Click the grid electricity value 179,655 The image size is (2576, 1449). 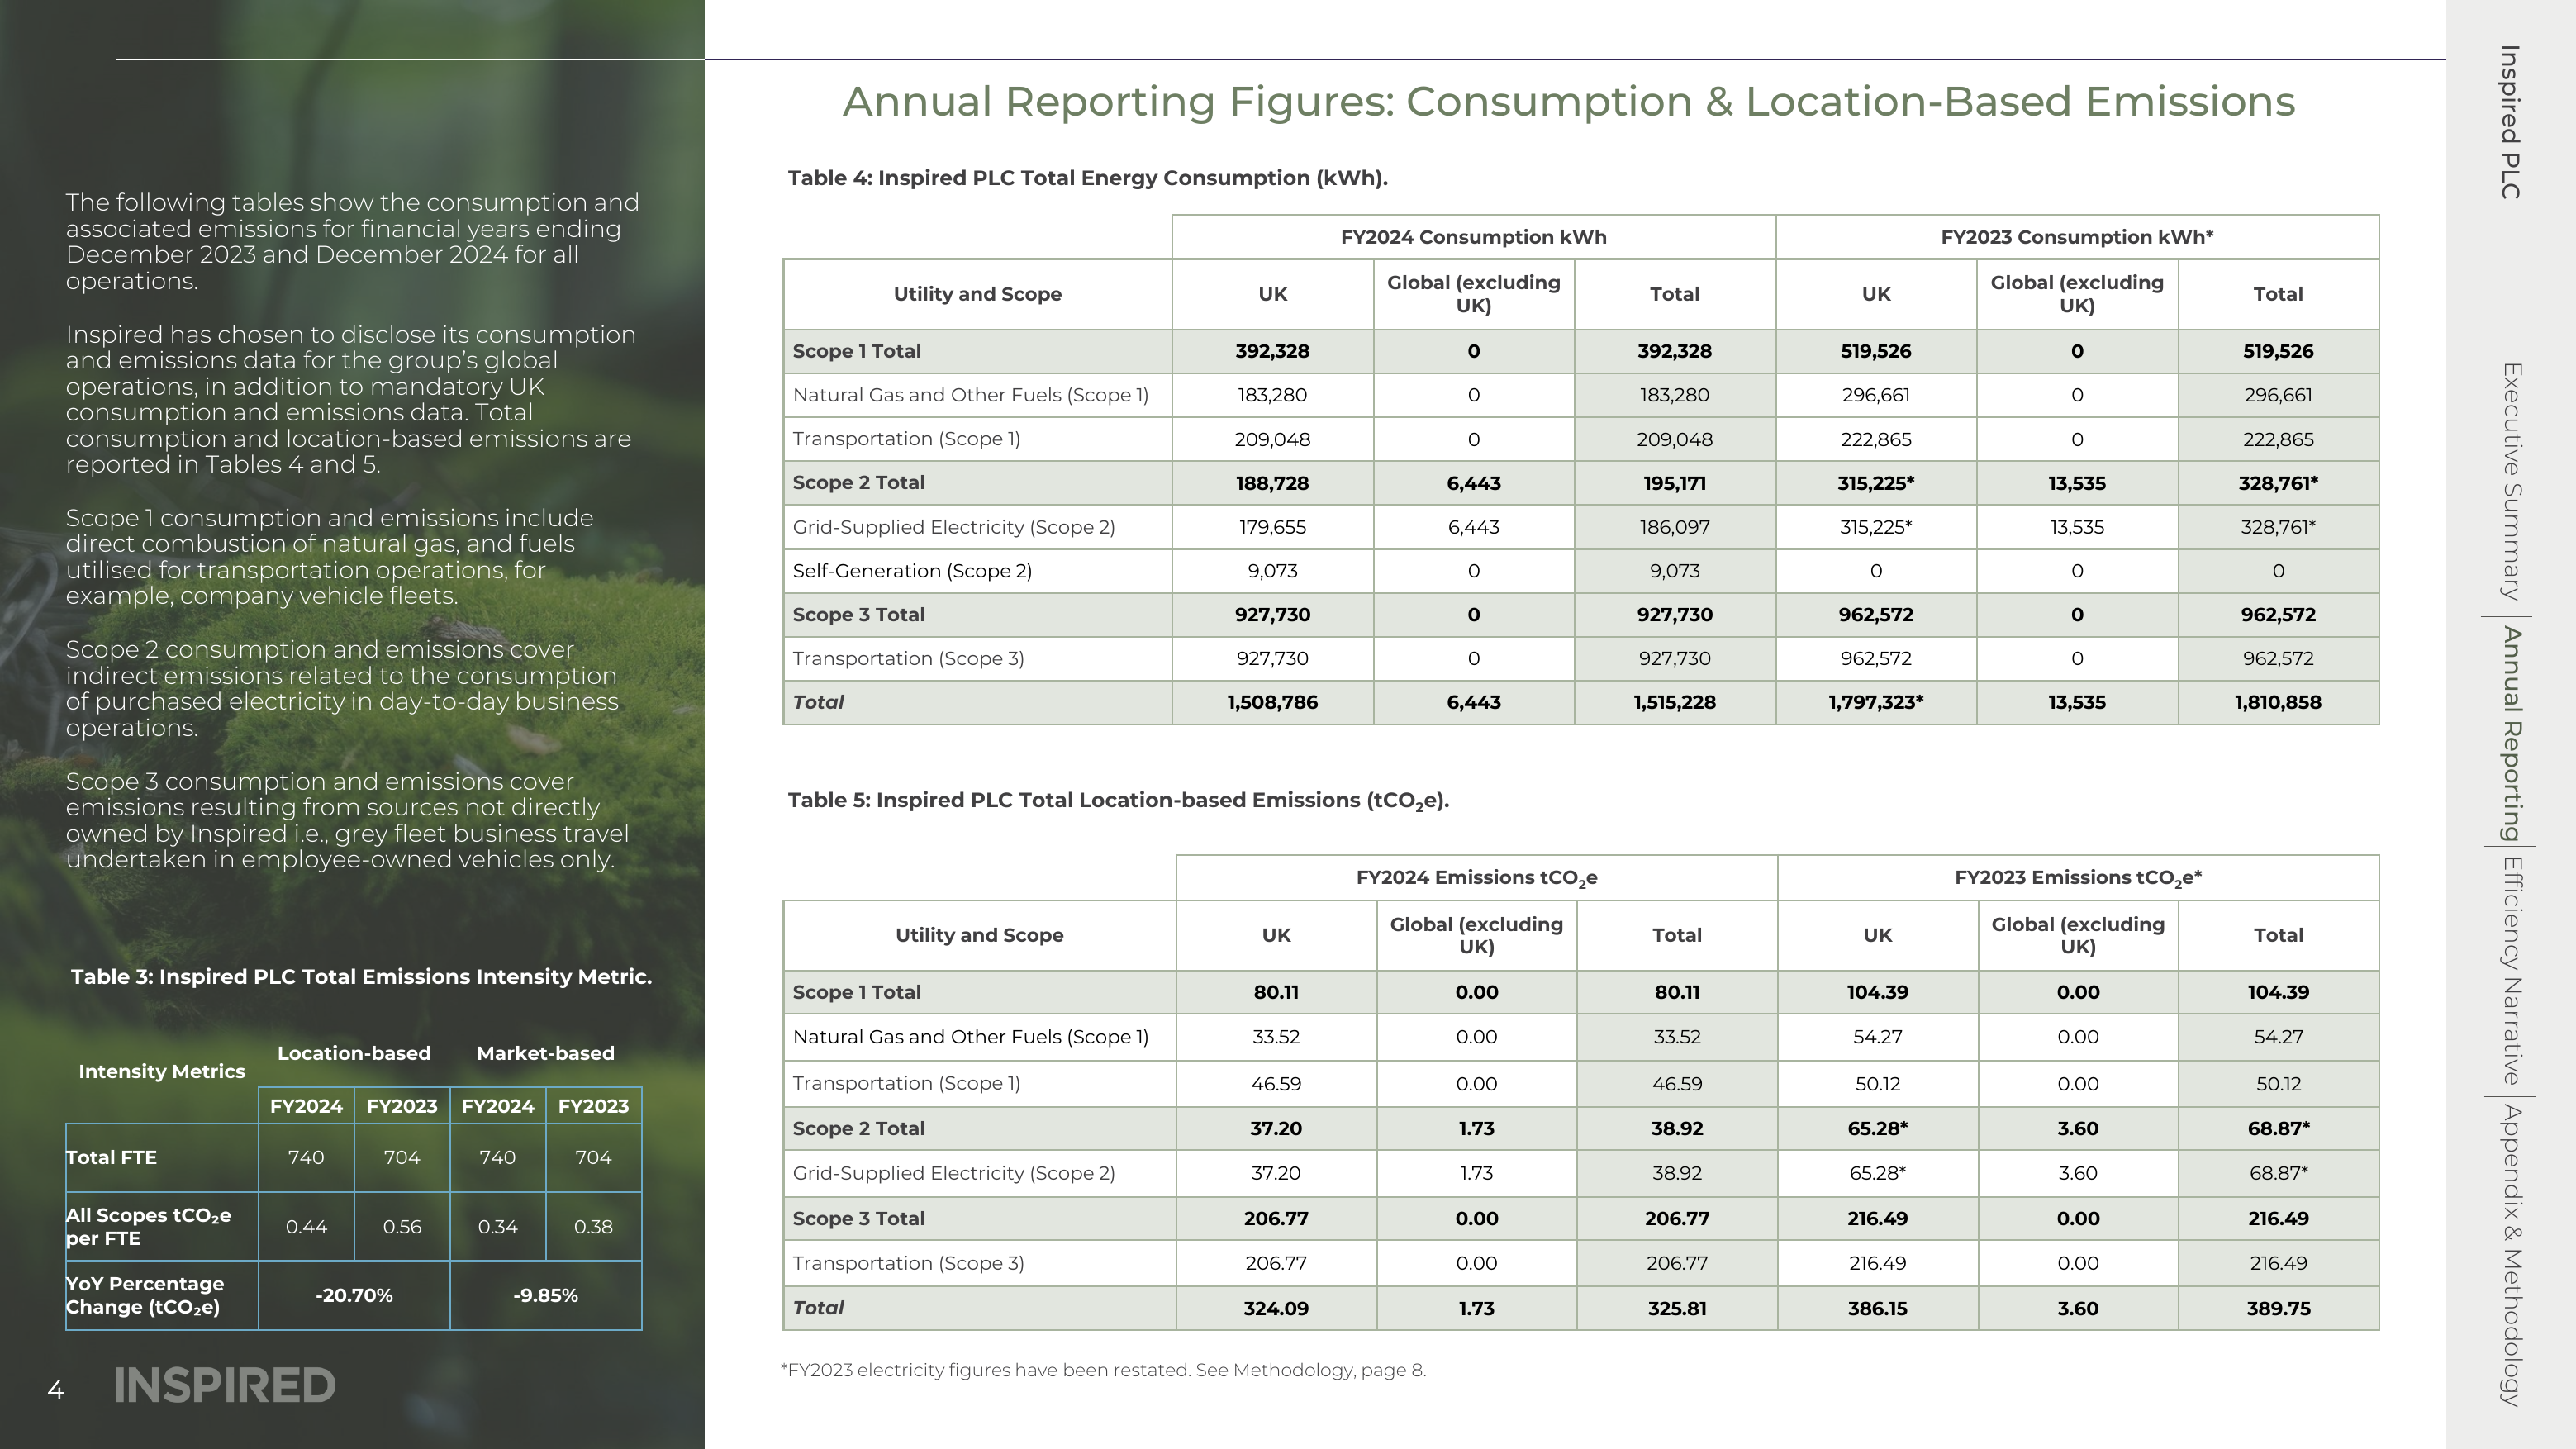coord(1272,527)
